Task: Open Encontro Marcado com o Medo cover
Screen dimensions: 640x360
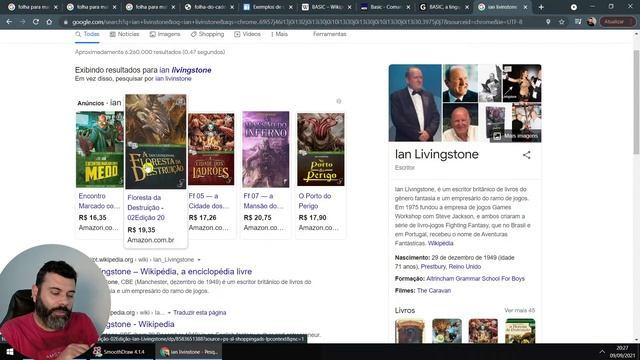Action: pos(100,149)
